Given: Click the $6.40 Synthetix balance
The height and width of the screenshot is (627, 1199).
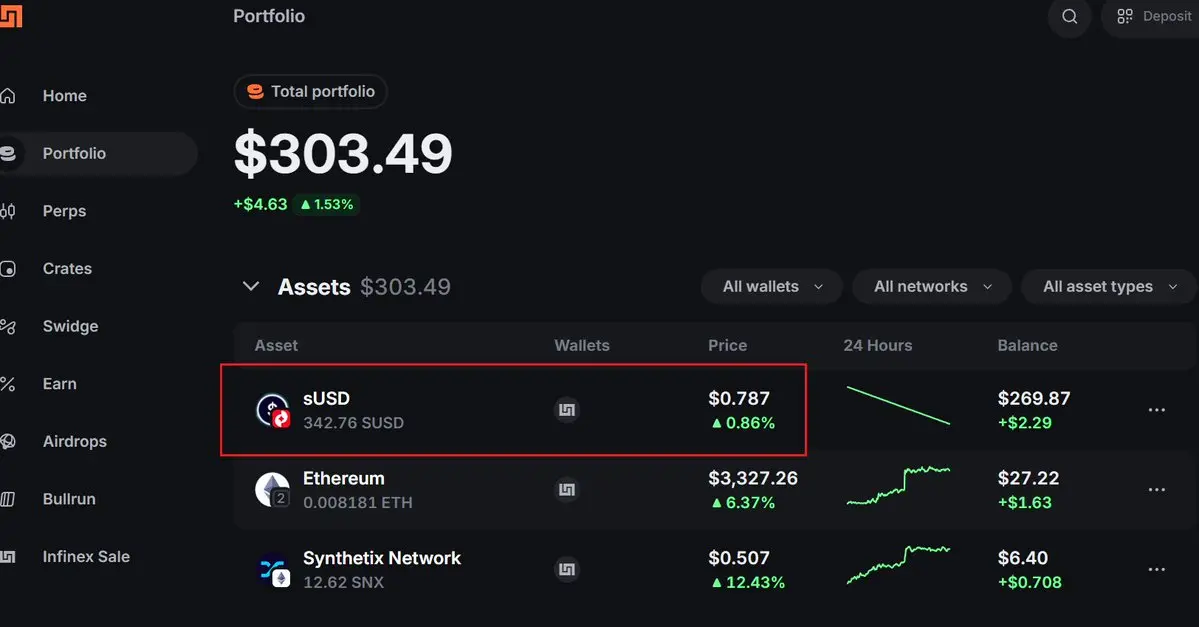Looking at the screenshot, I should tap(1022, 558).
